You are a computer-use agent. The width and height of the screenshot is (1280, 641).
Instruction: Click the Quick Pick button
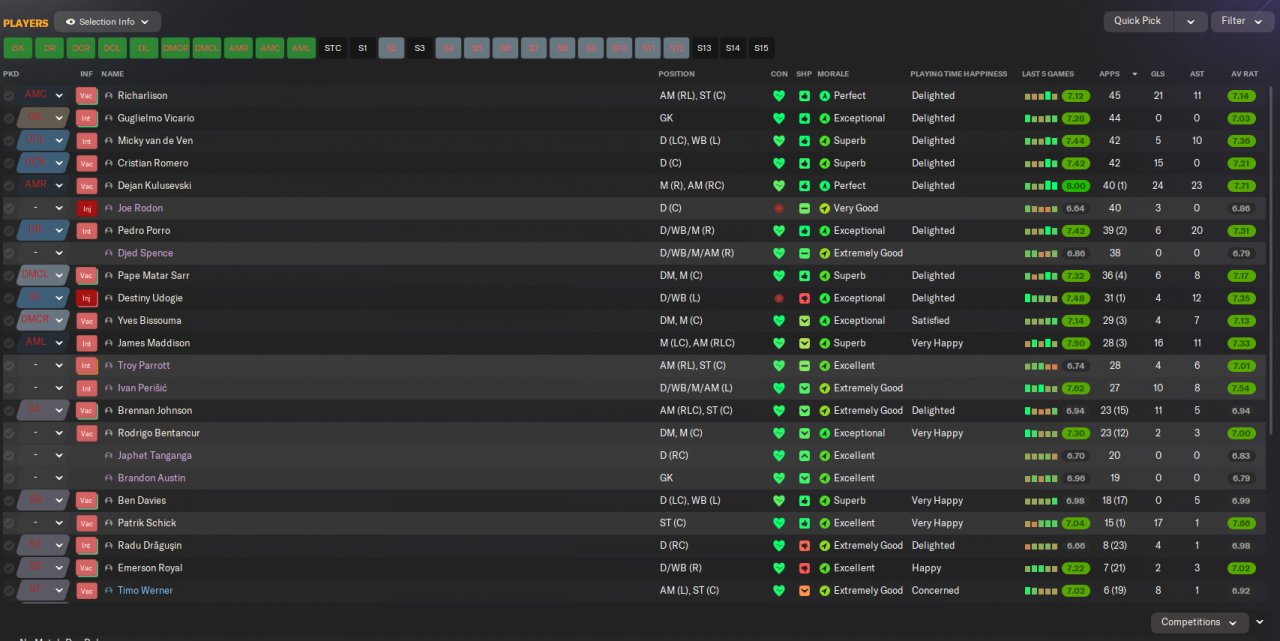1138,21
